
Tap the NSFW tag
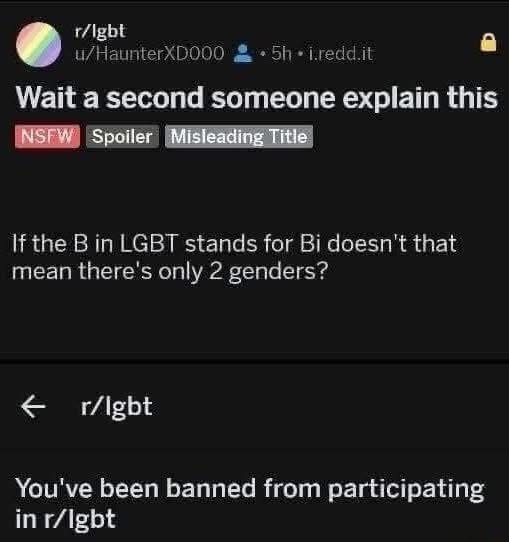pyautogui.click(x=47, y=136)
